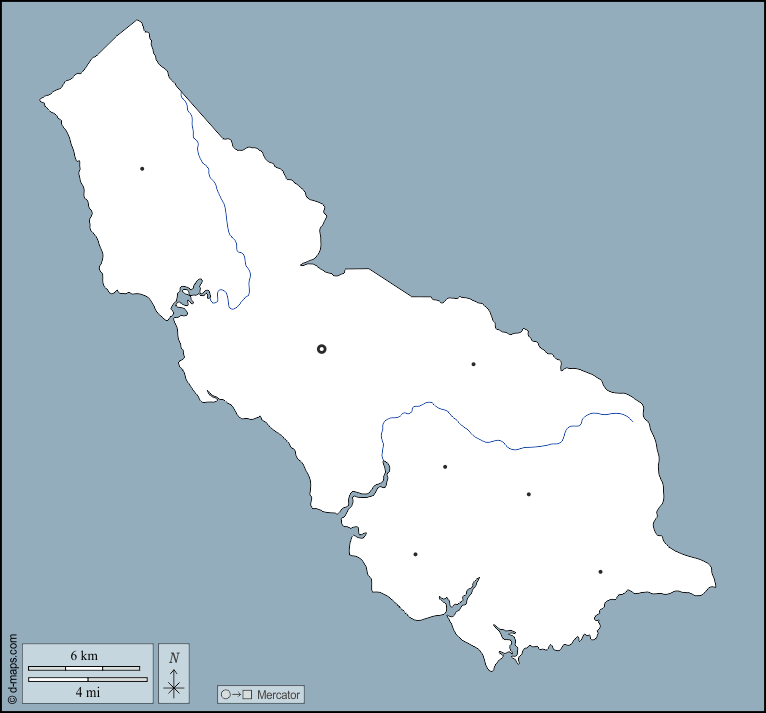Click the square icon beside Mercator text
Image resolution: width=766 pixels, height=713 pixels.
[247, 694]
